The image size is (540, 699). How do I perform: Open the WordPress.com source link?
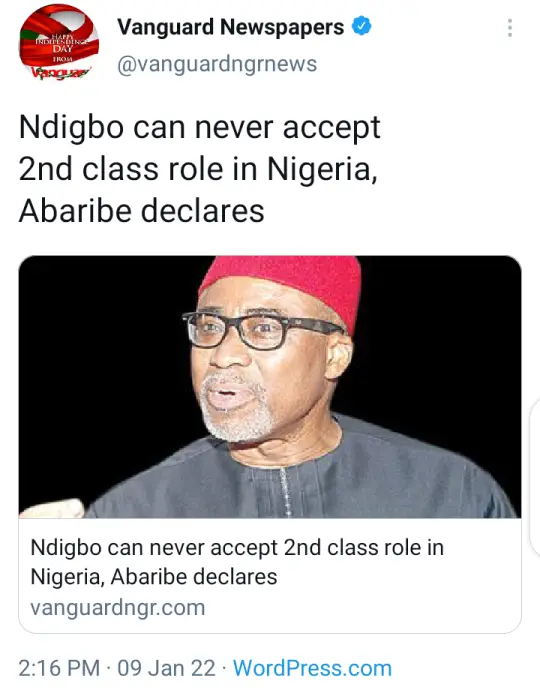pos(312,668)
